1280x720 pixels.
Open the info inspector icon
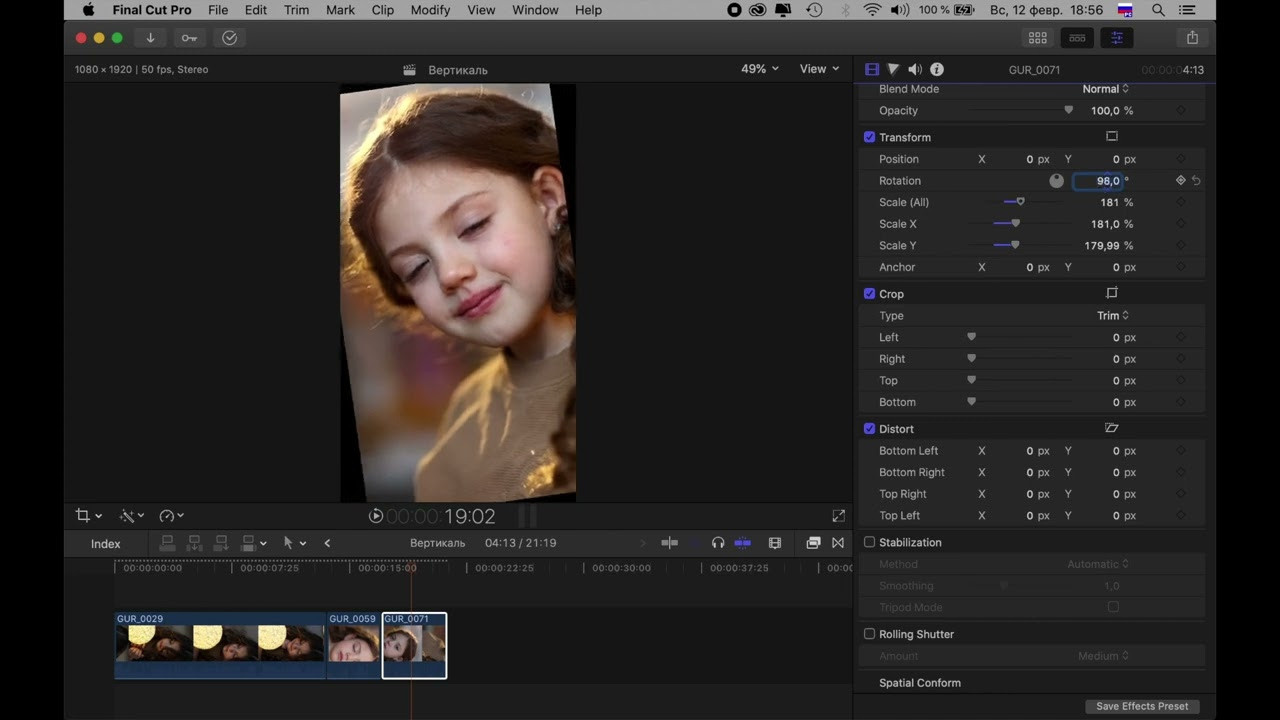tap(937, 69)
